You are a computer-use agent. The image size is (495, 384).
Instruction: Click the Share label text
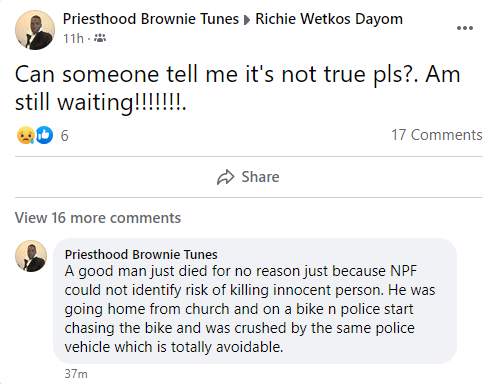(260, 177)
